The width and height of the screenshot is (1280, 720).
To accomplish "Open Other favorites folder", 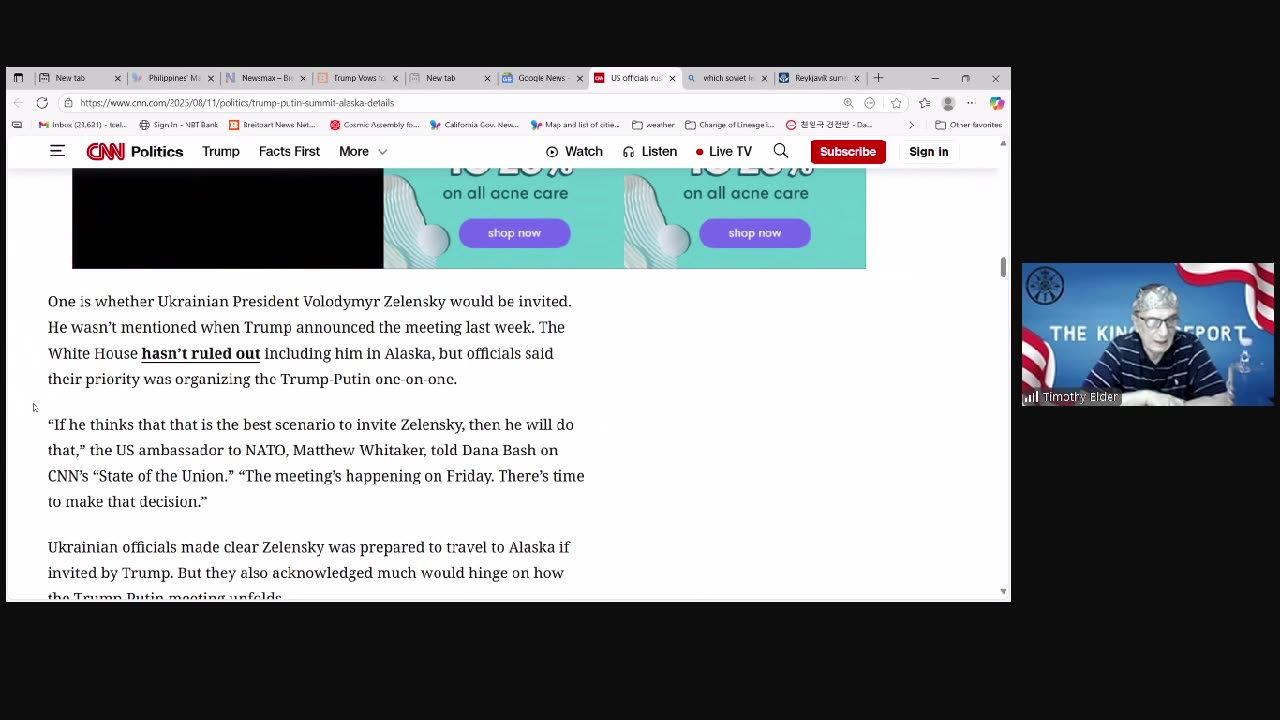I will (968, 125).
